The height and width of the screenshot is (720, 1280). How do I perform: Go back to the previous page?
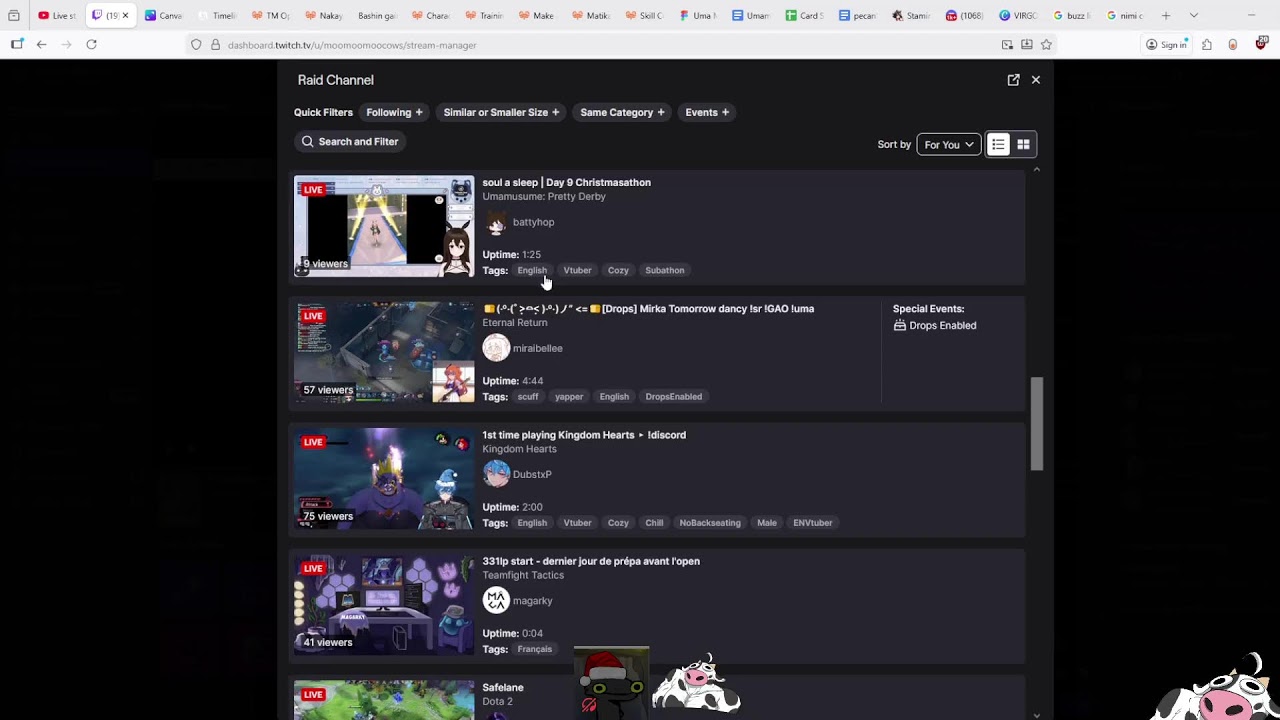[41, 44]
